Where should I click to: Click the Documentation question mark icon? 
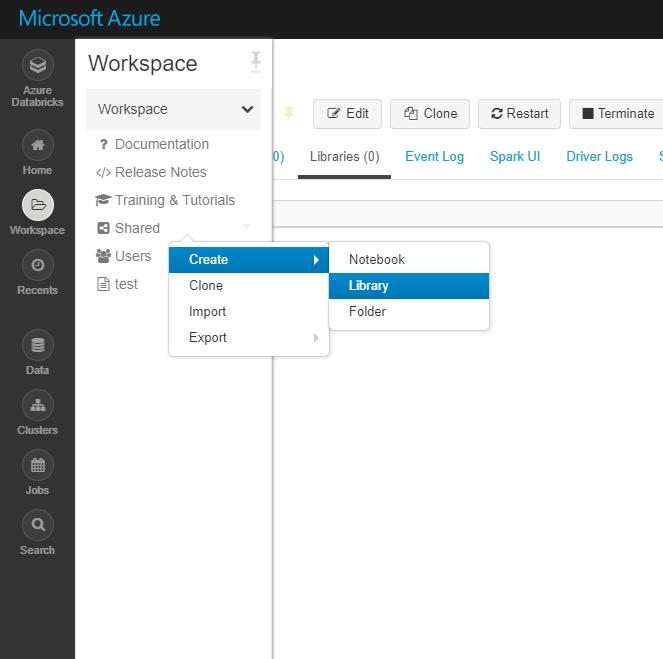[x=104, y=144]
